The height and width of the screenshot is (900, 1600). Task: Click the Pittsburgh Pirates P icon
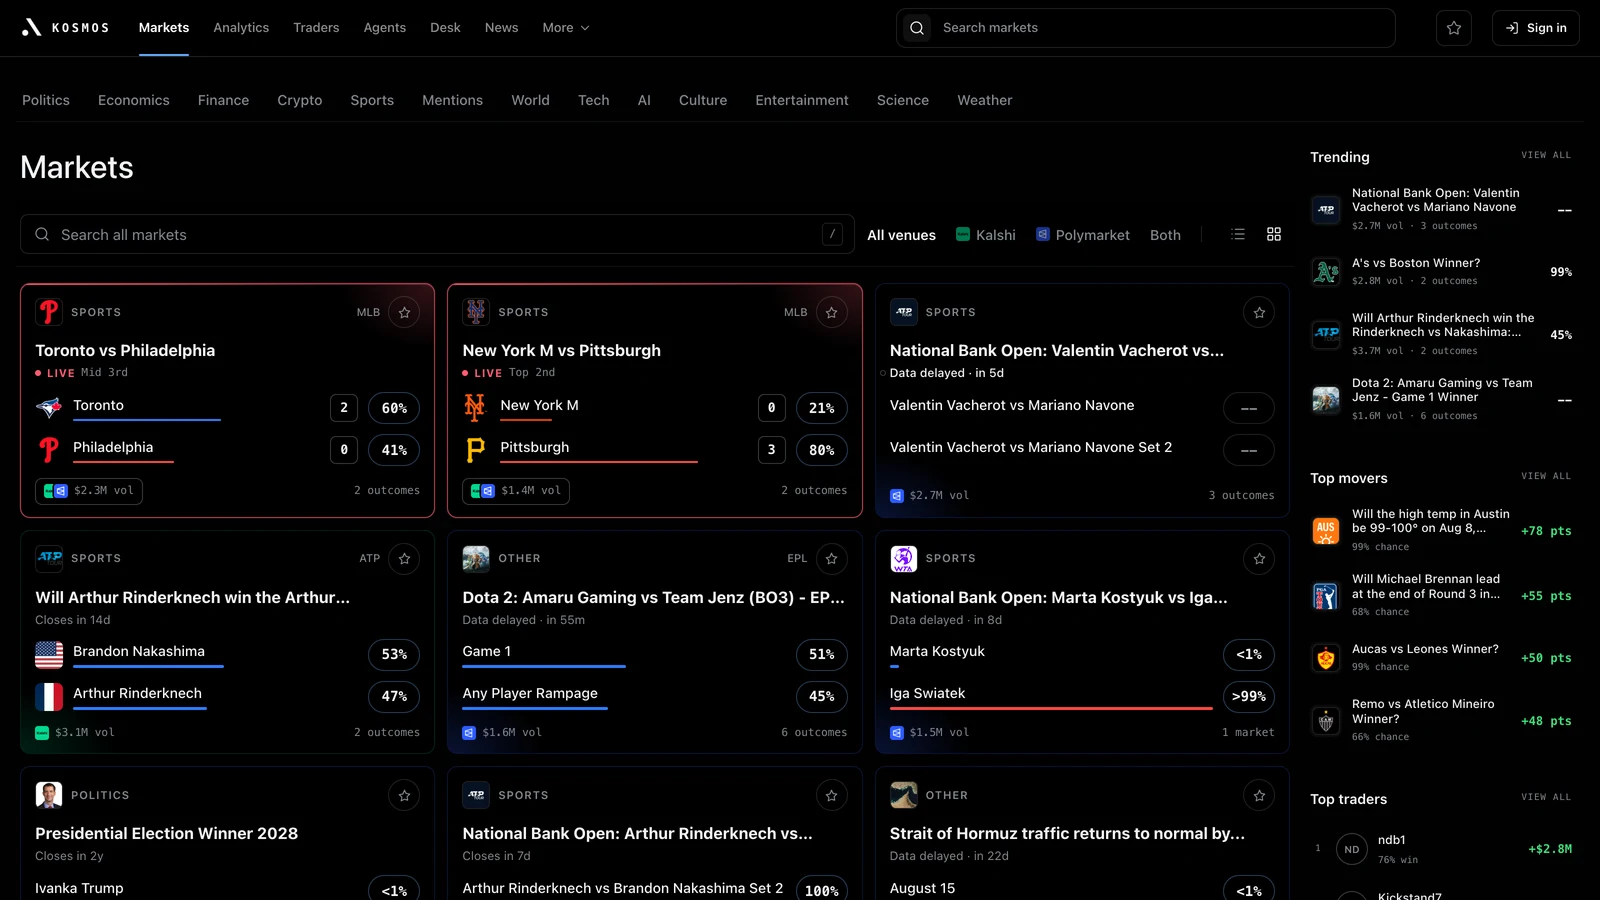coord(475,450)
